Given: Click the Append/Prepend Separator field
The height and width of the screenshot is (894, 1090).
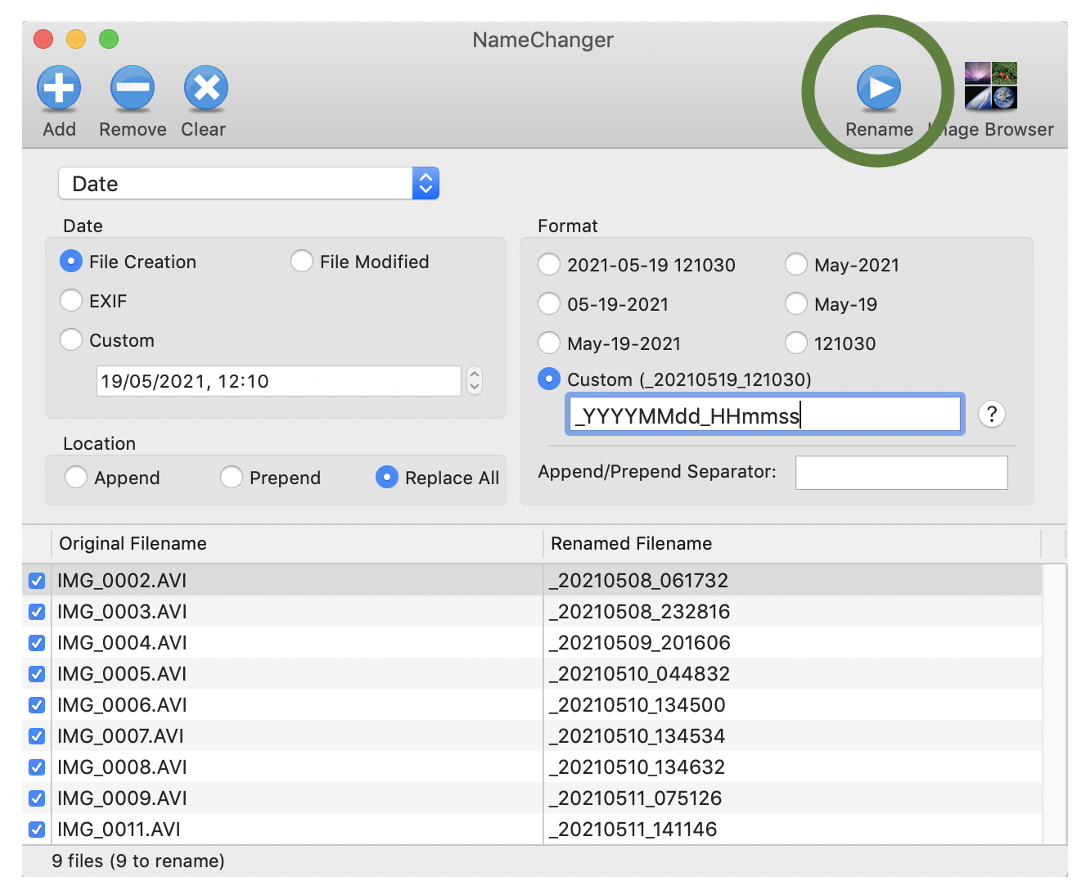Looking at the screenshot, I should [901, 473].
